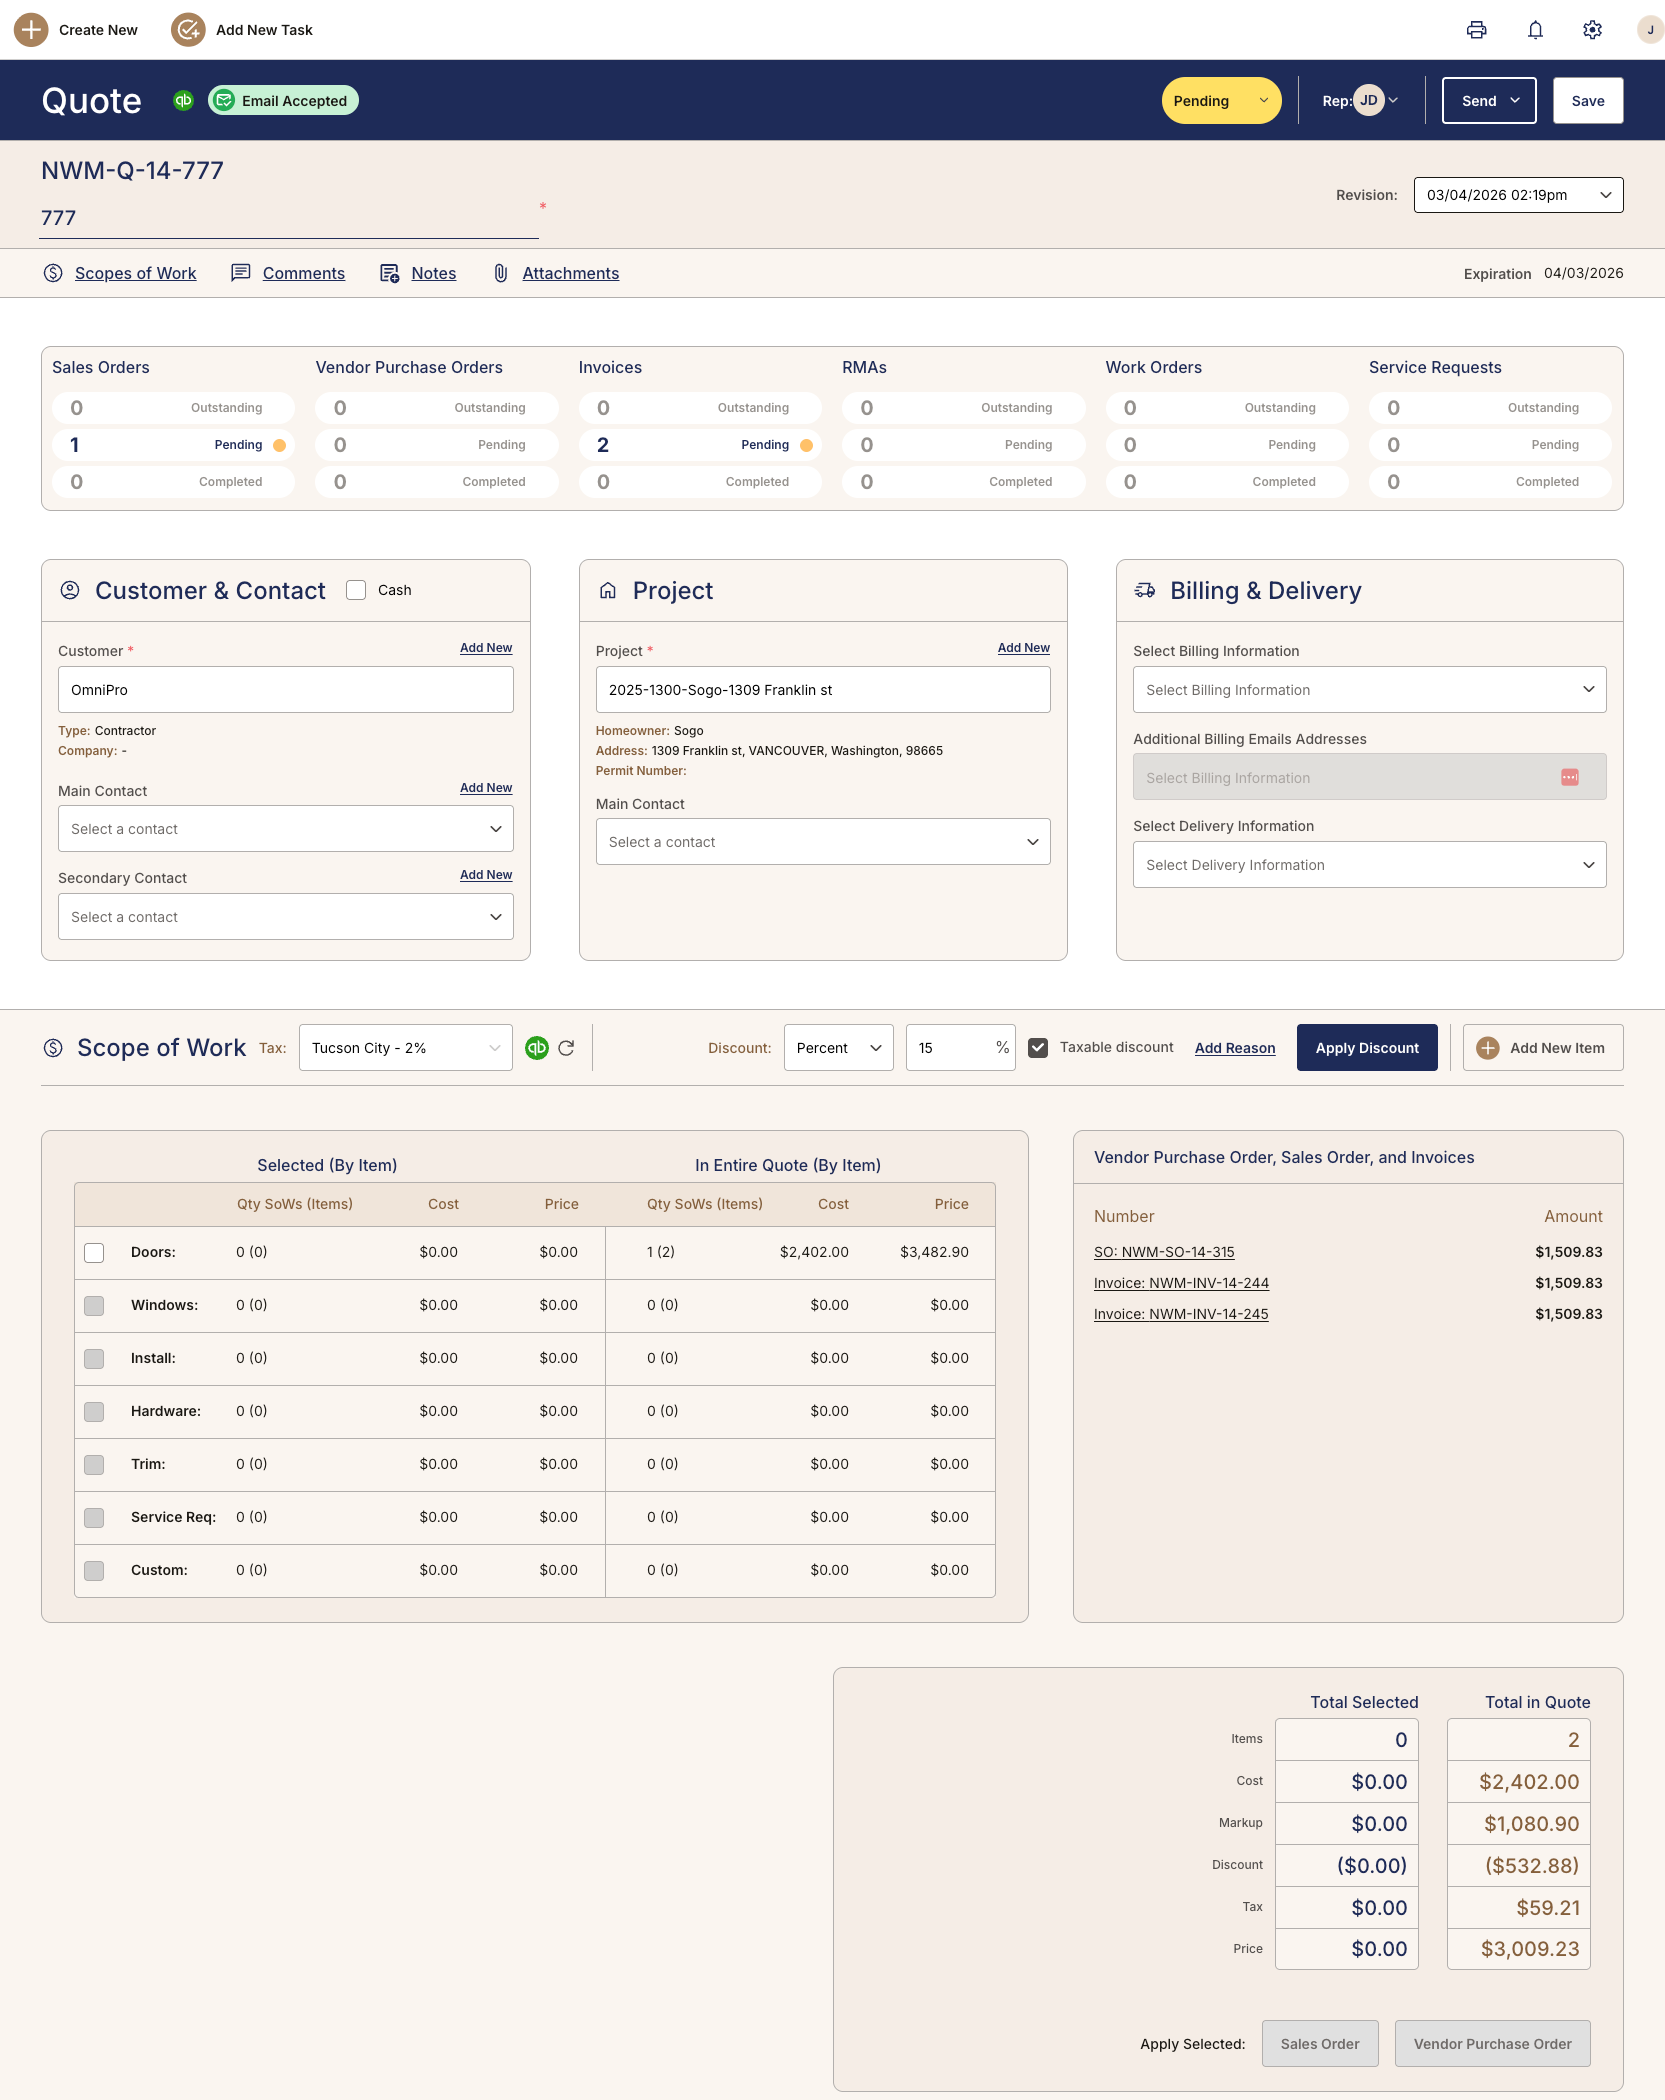
Task: Click the Apply Discount button
Action: (x=1367, y=1047)
